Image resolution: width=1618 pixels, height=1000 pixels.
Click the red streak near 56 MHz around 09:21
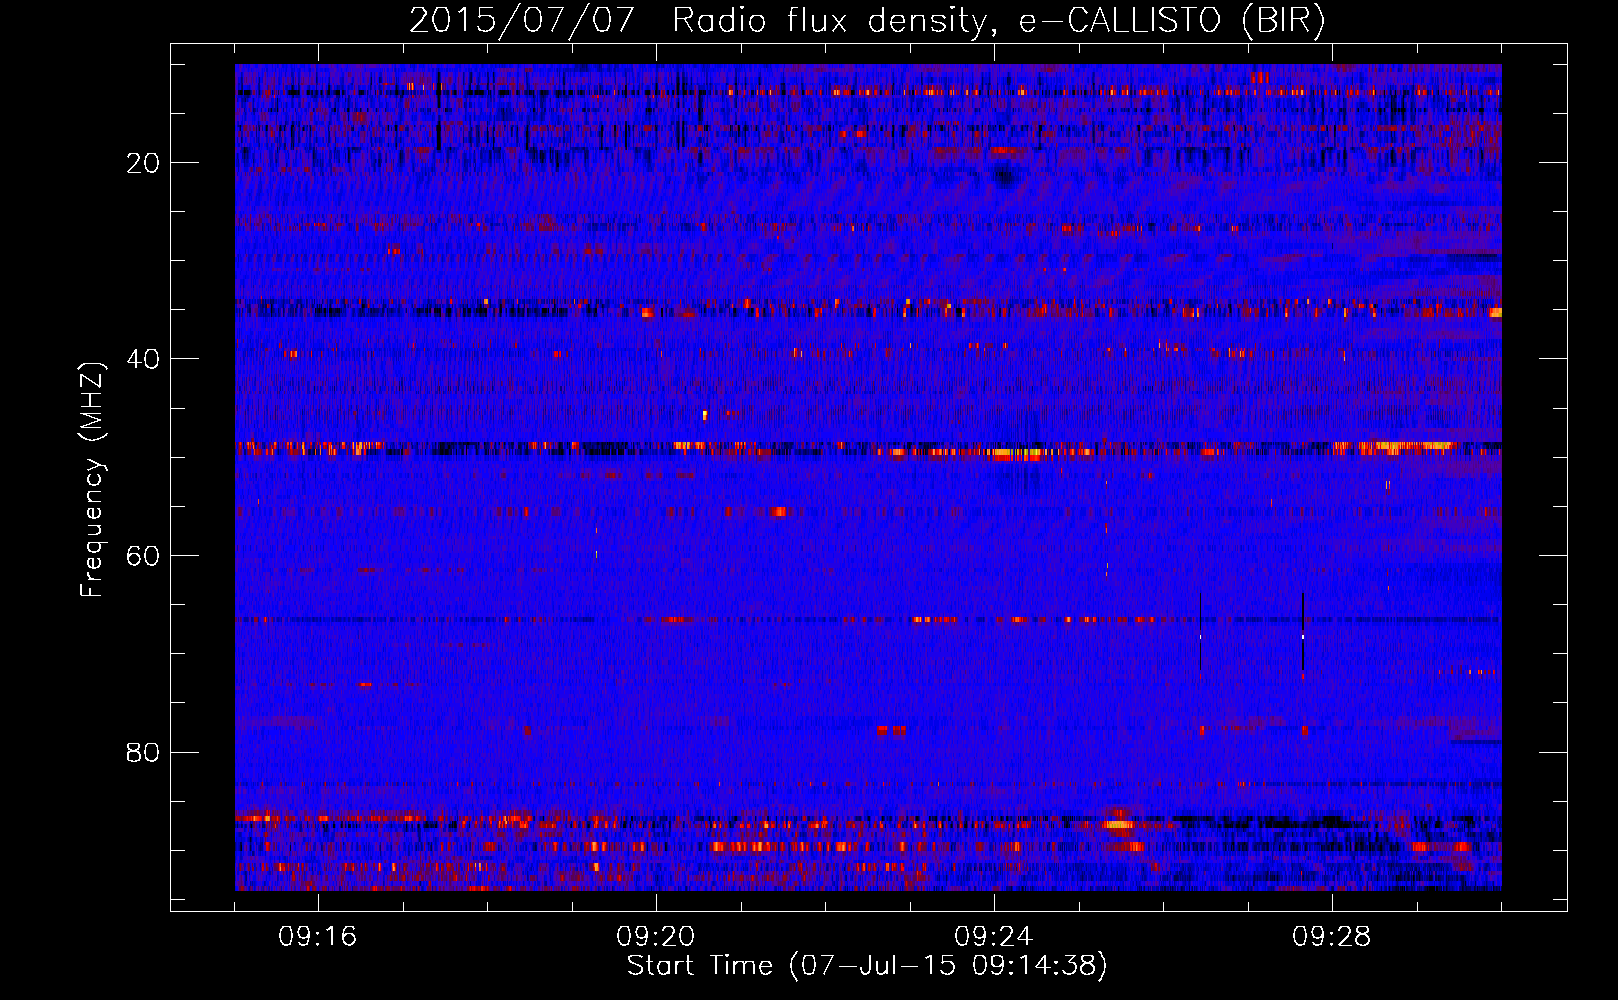coord(778,512)
